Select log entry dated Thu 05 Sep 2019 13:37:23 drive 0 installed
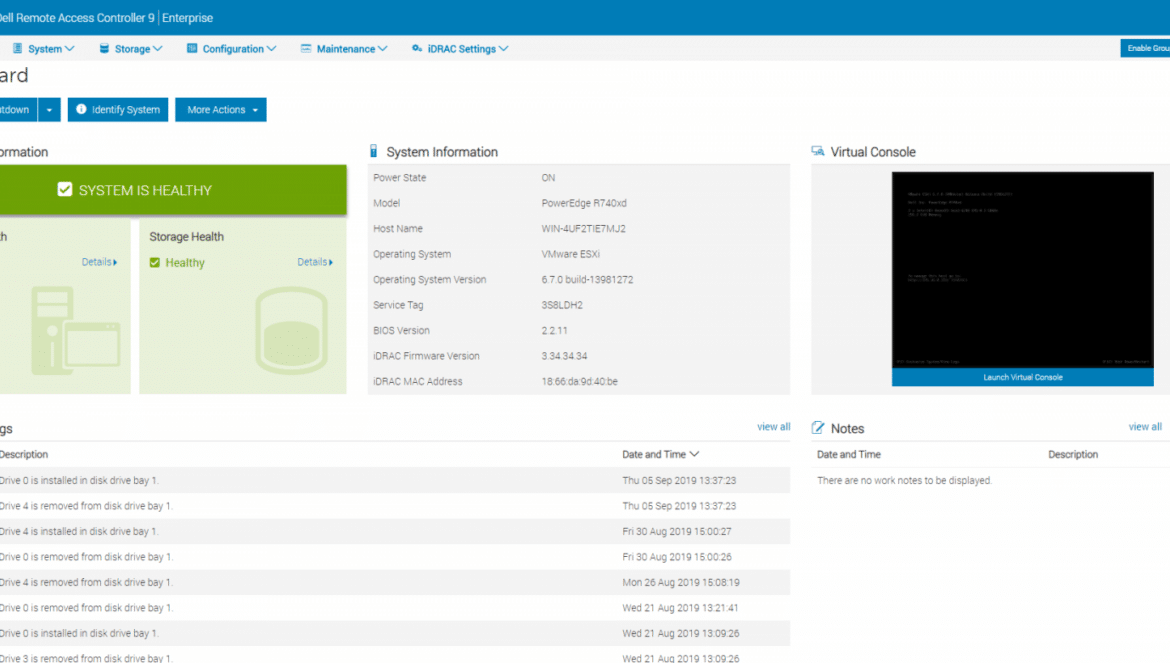1170x663 pixels. tap(395, 480)
